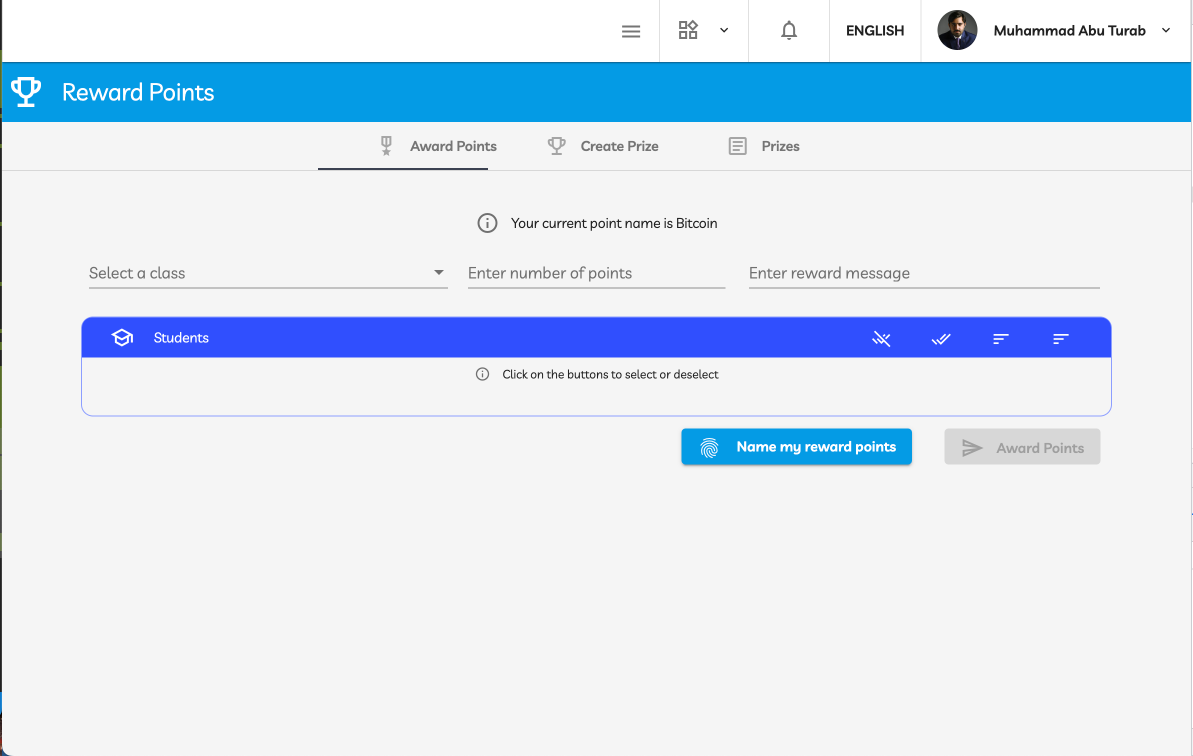This screenshot has width=1193, height=756.
Task: Click the trophy icon in the blue header
Action: click(25, 91)
